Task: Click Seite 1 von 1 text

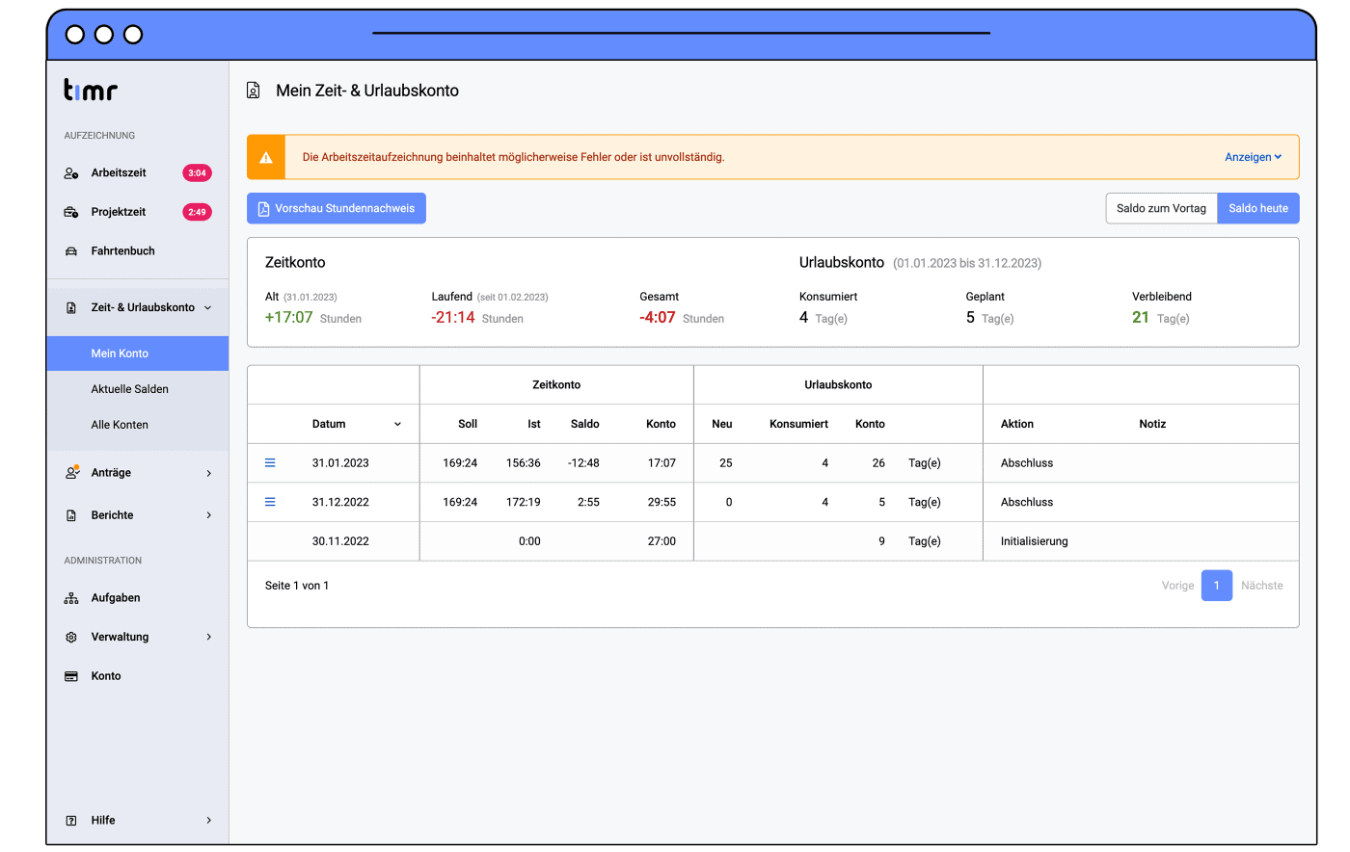Action: coord(297,586)
